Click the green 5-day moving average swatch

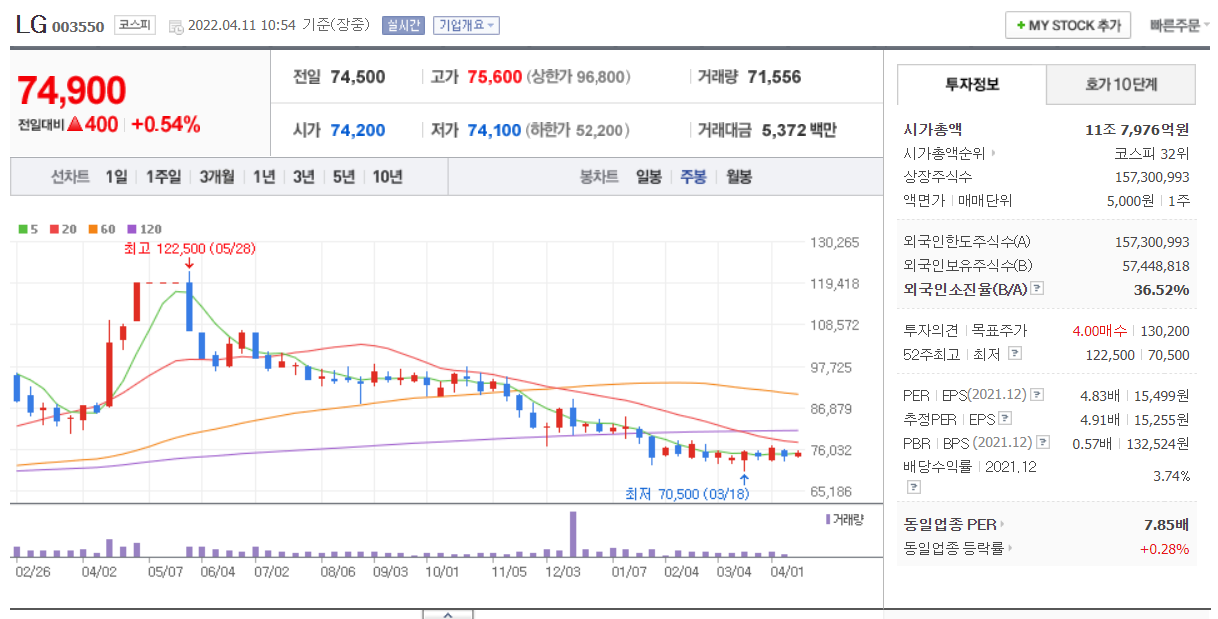pos(23,229)
